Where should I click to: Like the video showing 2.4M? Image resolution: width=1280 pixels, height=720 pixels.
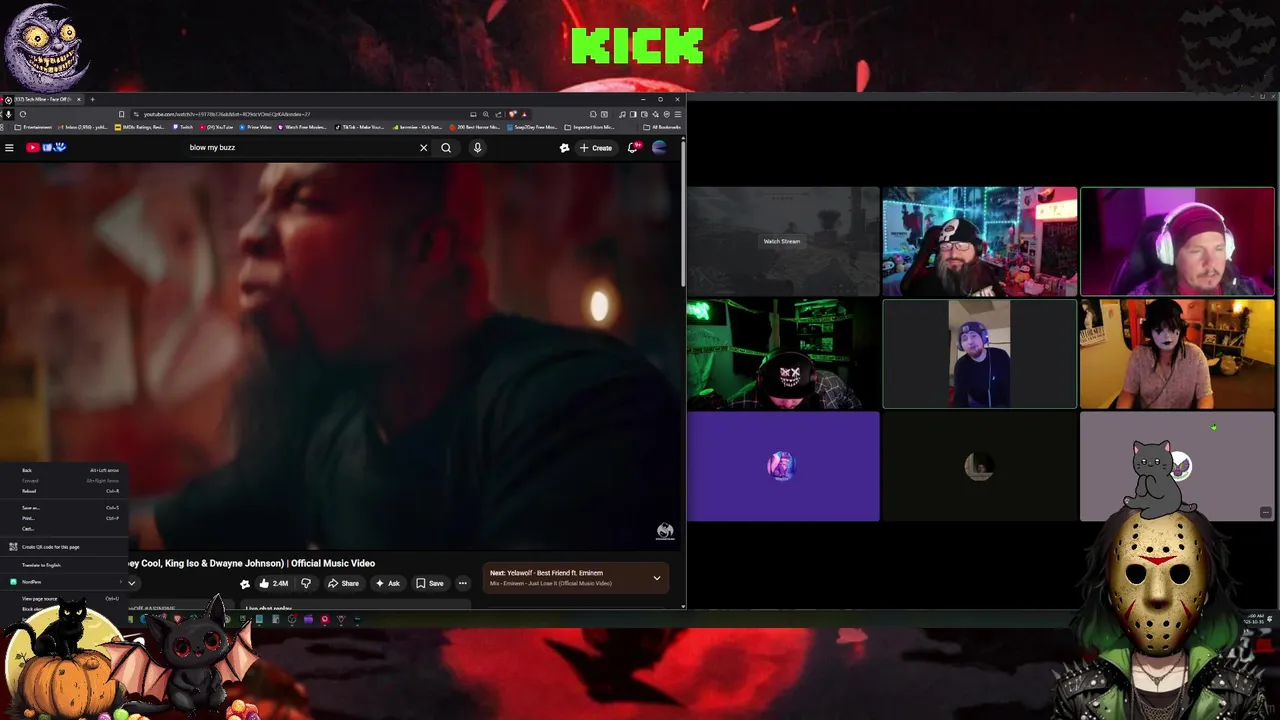(273, 583)
